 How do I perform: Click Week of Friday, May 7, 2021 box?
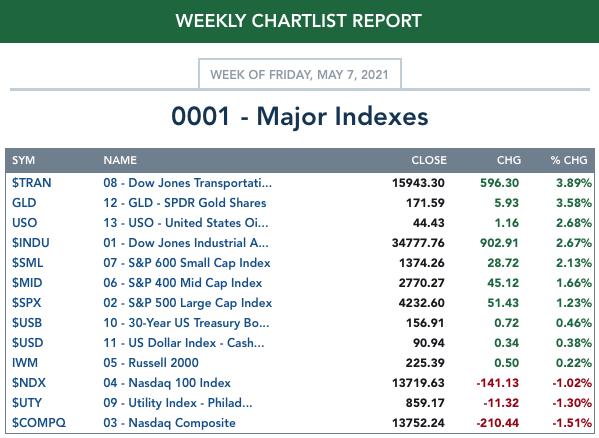(300, 74)
